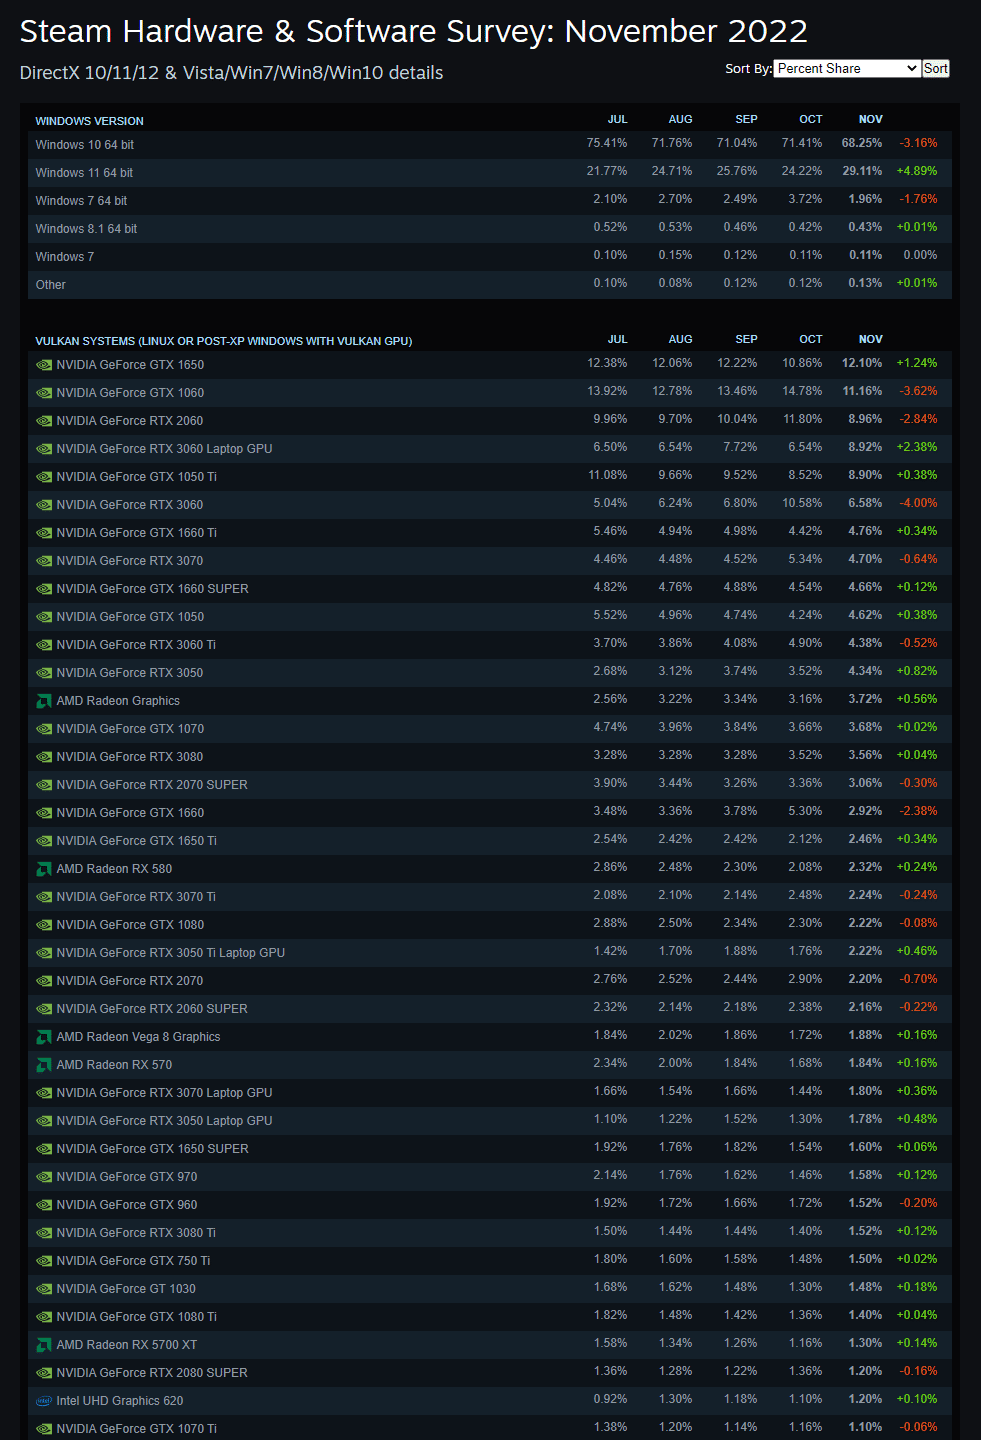Click NVIDIA logo beside GeForce RTX 3080
Viewport: 981px width, 1440px height.
tap(44, 757)
